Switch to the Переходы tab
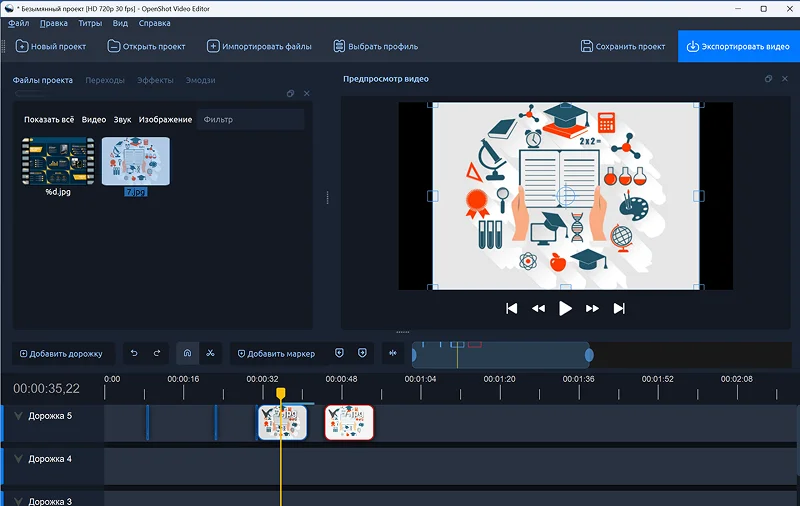 click(x=105, y=80)
